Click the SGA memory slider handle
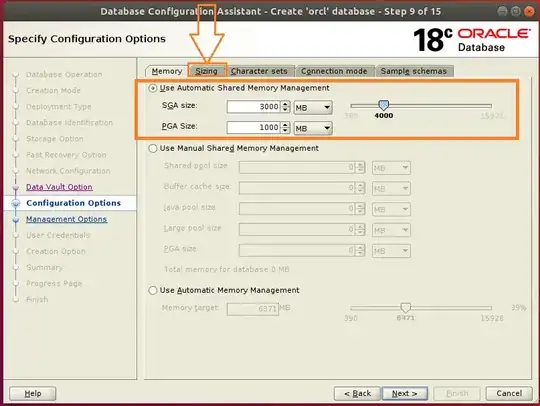Viewport: 540px width, 406px height. (384, 105)
